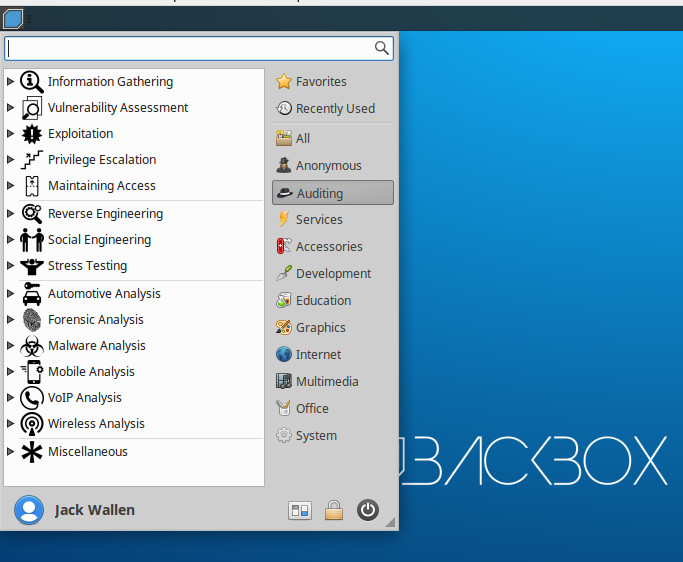Click the lock screen padlock icon
The height and width of the screenshot is (562, 683).
[x=334, y=511]
